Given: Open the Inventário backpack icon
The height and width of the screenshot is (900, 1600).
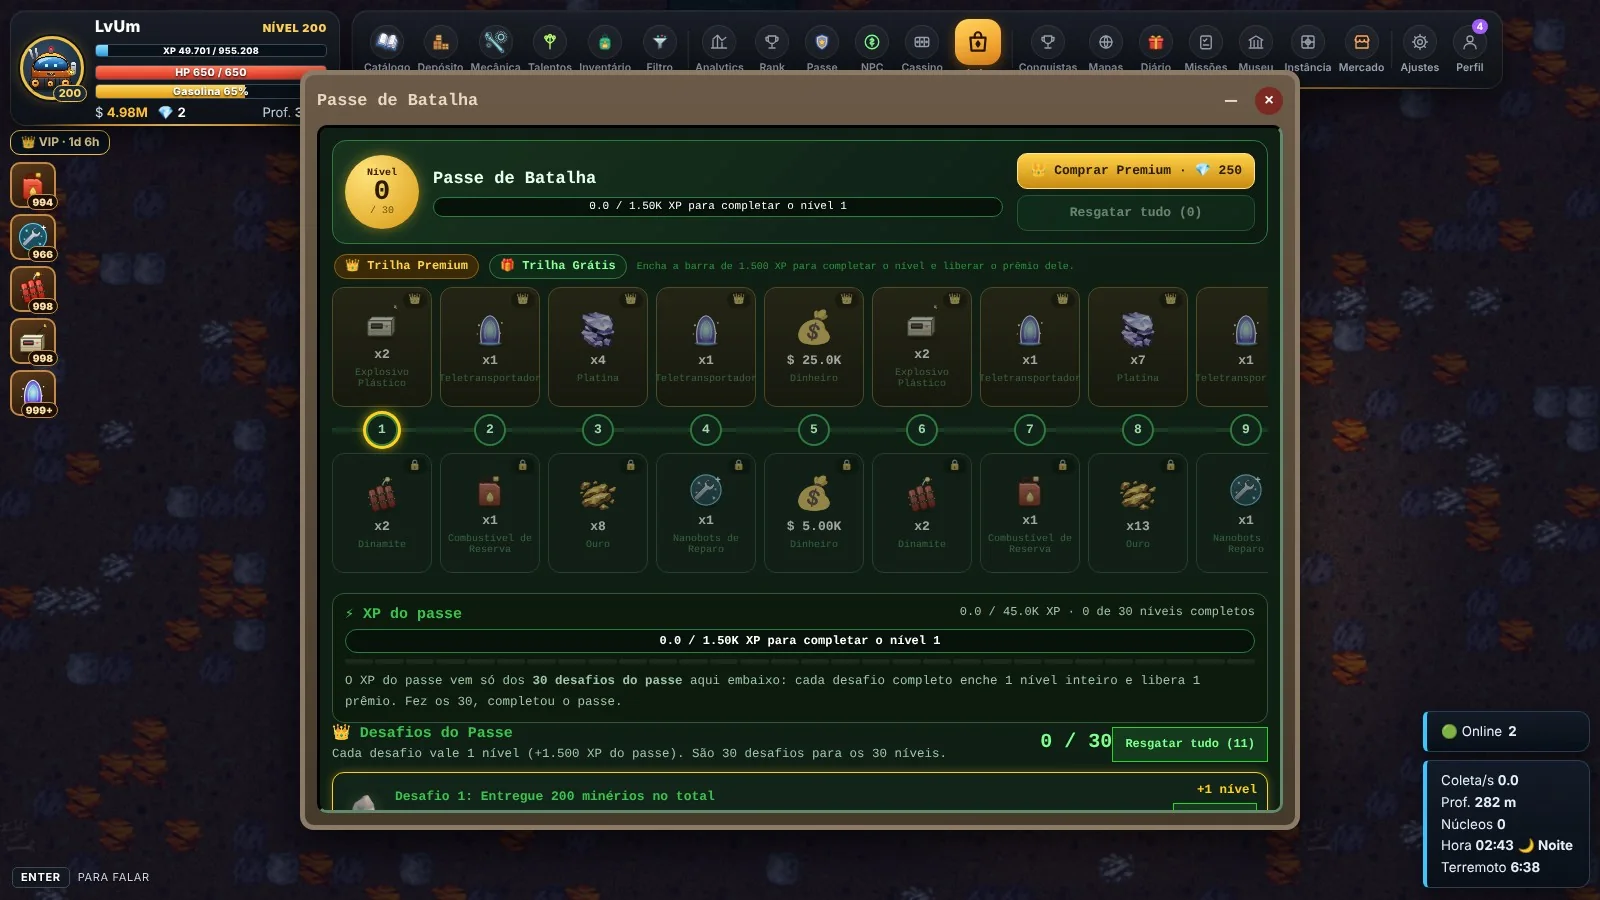Looking at the screenshot, I should 604,43.
